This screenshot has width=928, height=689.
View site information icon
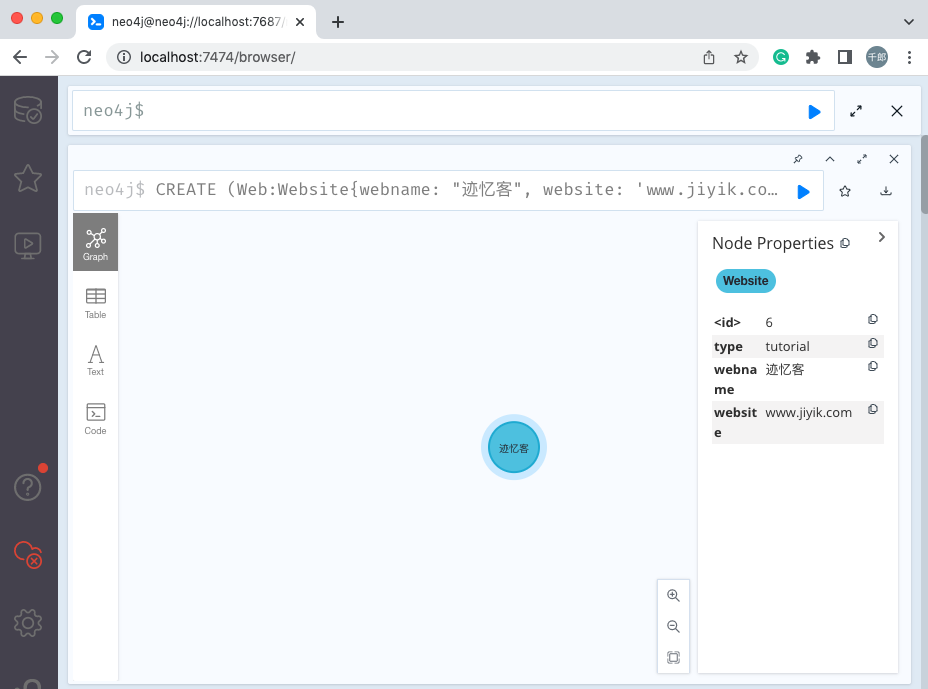(123, 57)
